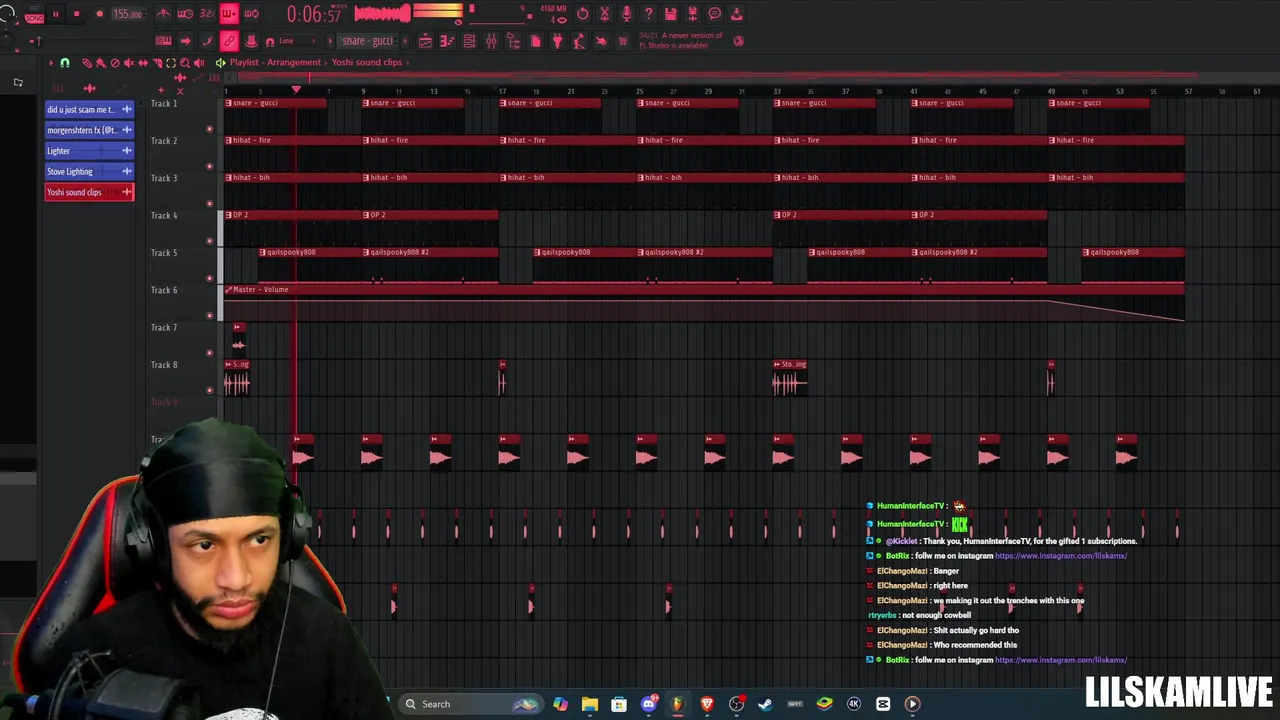Screen dimensions: 1280x720
Task: Click the newer version of FL Studio notice
Action: pyautogui.click(x=680, y=41)
